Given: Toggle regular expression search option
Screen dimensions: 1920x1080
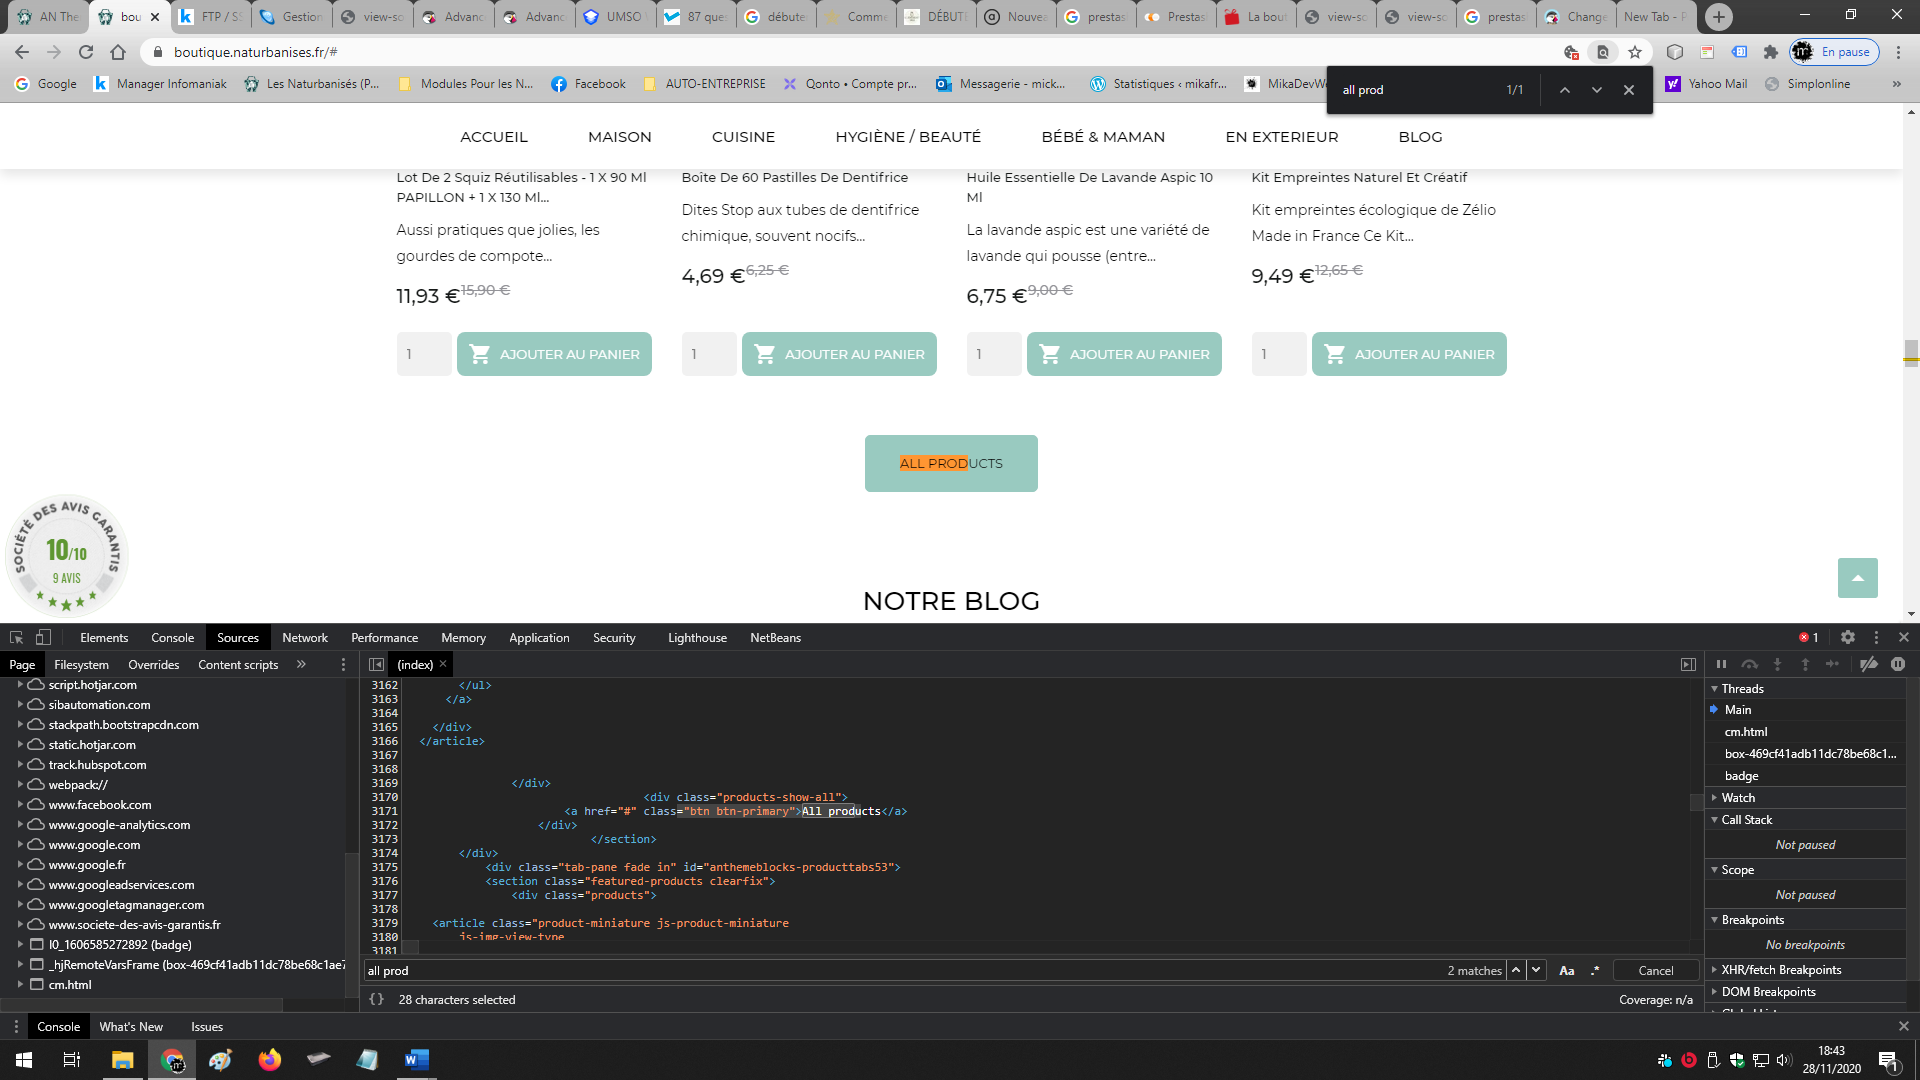Looking at the screenshot, I should (1595, 970).
